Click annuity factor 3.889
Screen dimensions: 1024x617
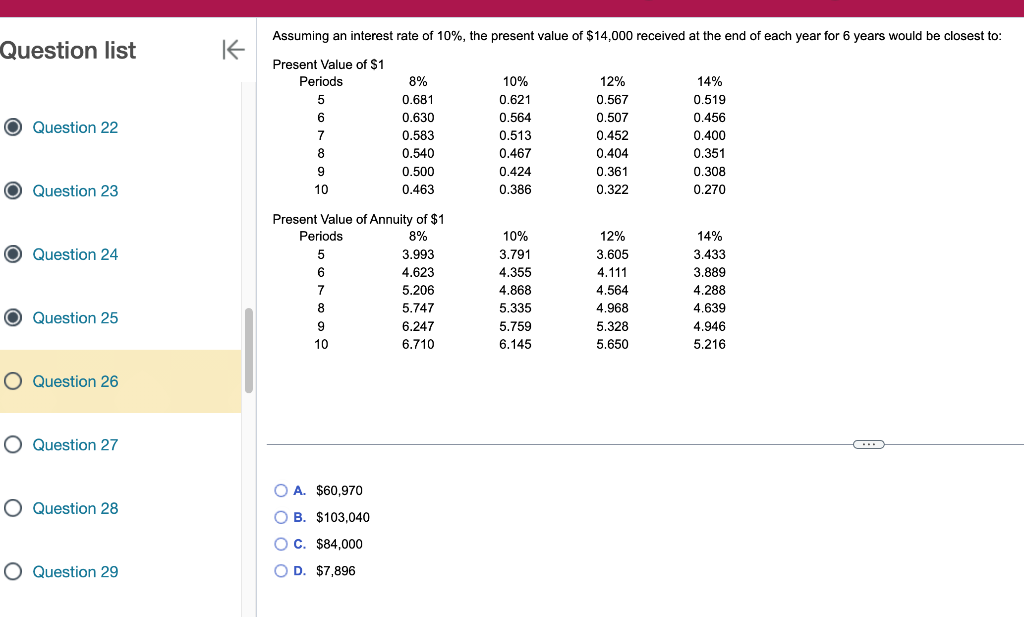(709, 272)
